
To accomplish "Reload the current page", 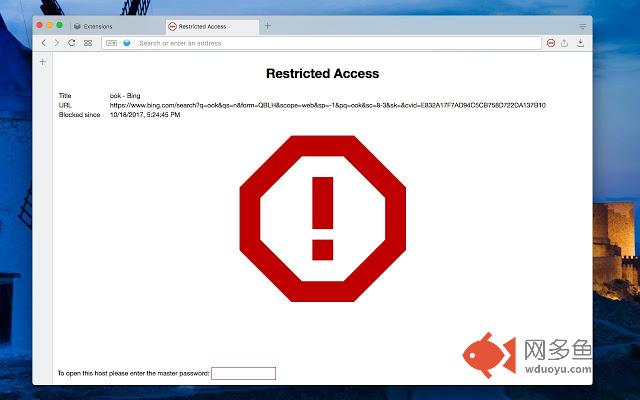I will [72, 43].
